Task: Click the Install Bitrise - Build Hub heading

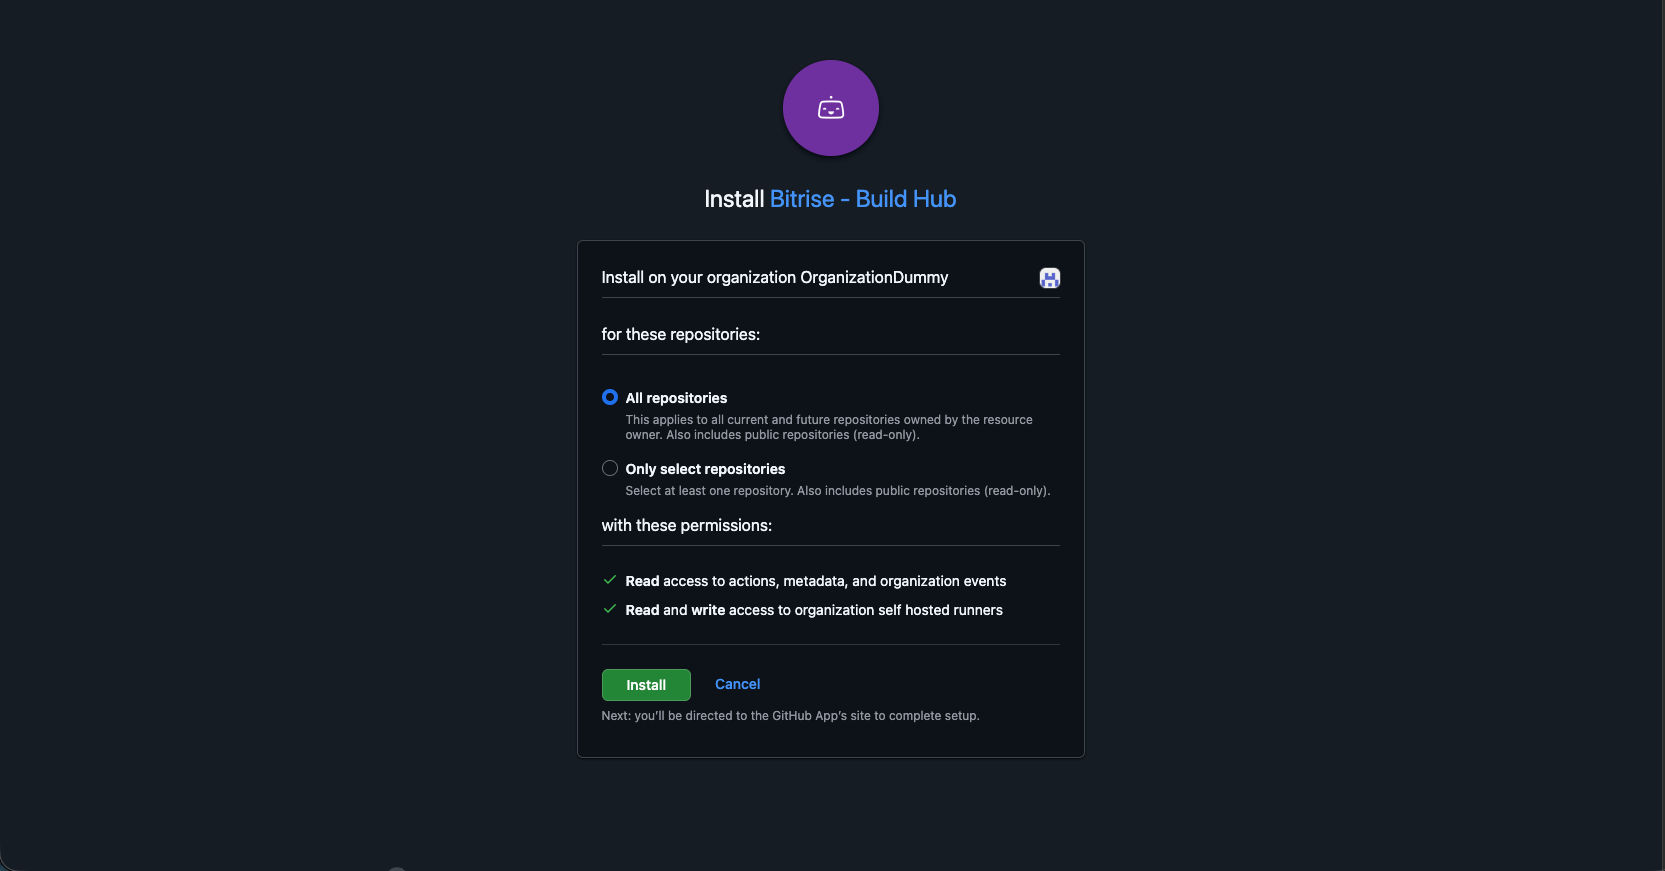Action: 830,199
